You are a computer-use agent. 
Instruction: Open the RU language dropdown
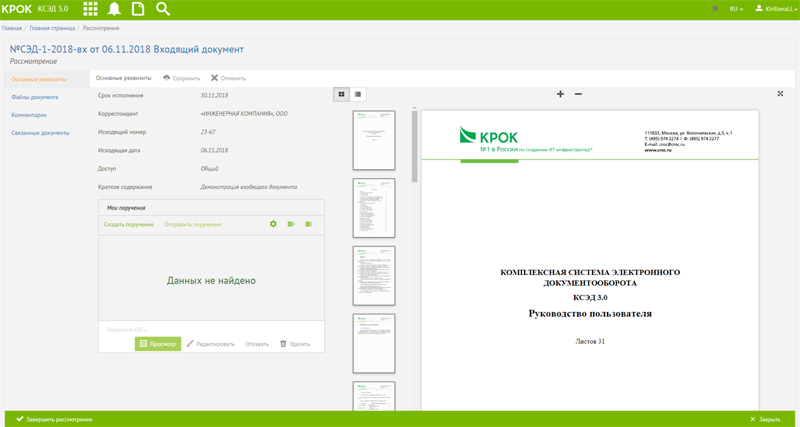(x=736, y=9)
